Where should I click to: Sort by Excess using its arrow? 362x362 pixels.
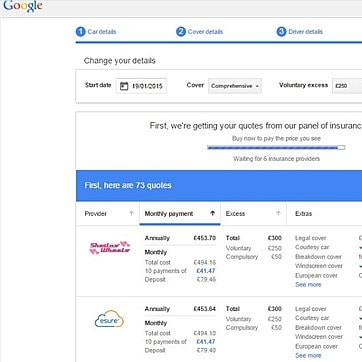(x=278, y=214)
